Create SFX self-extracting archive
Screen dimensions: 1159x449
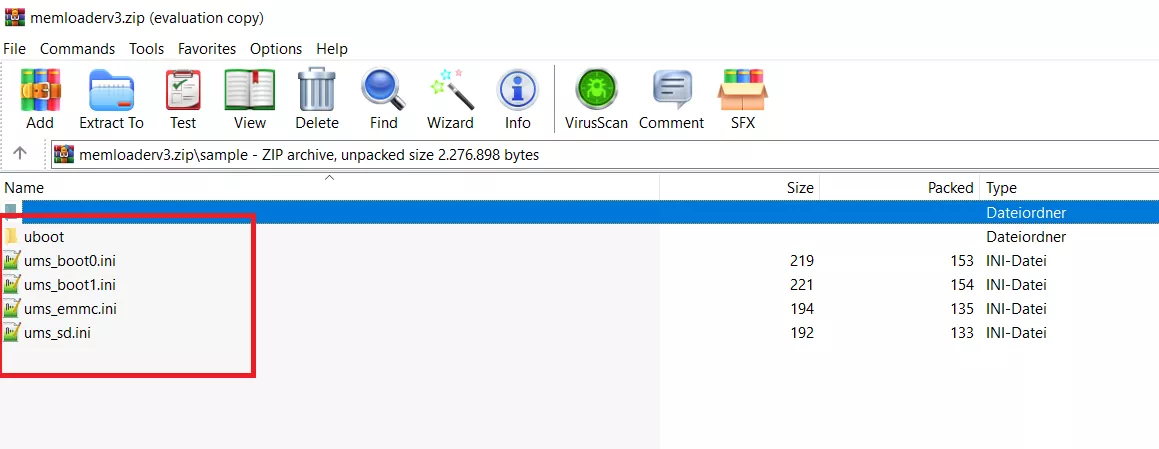[742, 99]
